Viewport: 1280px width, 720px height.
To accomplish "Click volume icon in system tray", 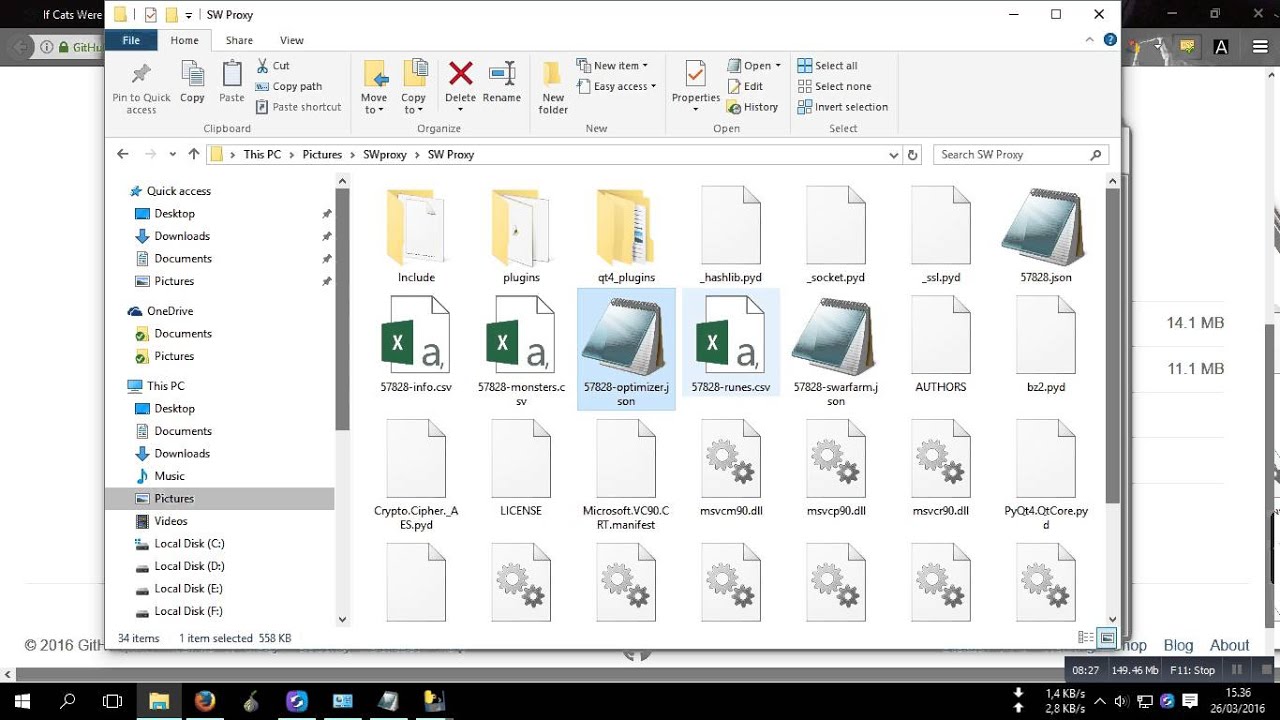I will (1121, 700).
